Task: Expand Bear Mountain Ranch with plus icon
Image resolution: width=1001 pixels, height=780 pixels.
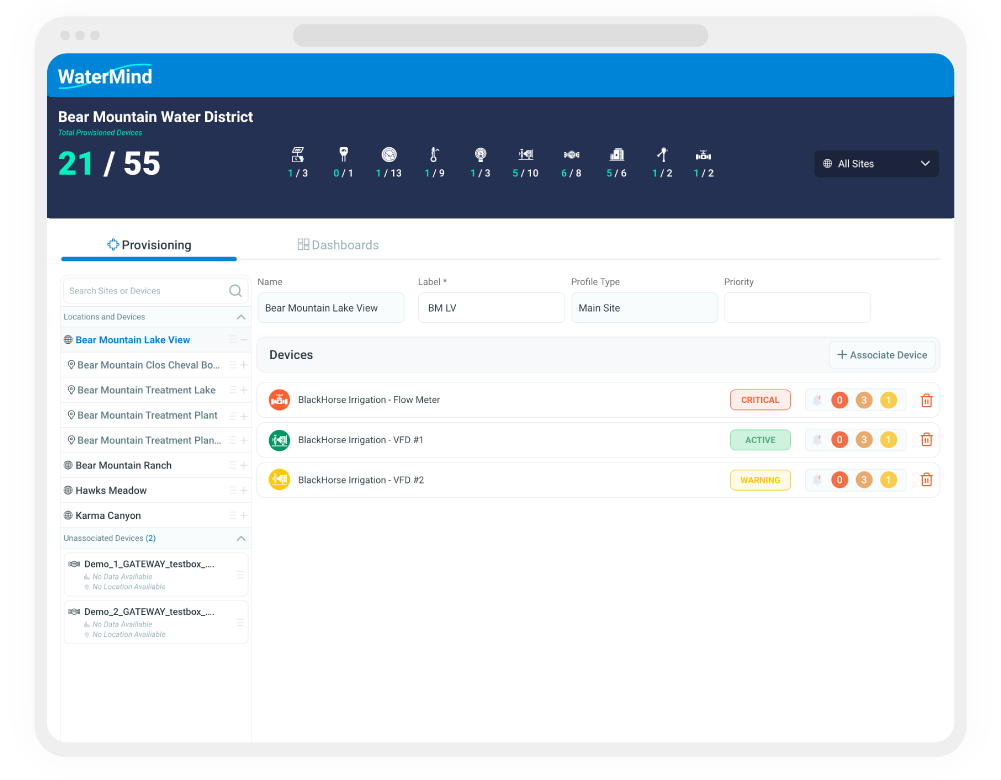Action: 243,465
